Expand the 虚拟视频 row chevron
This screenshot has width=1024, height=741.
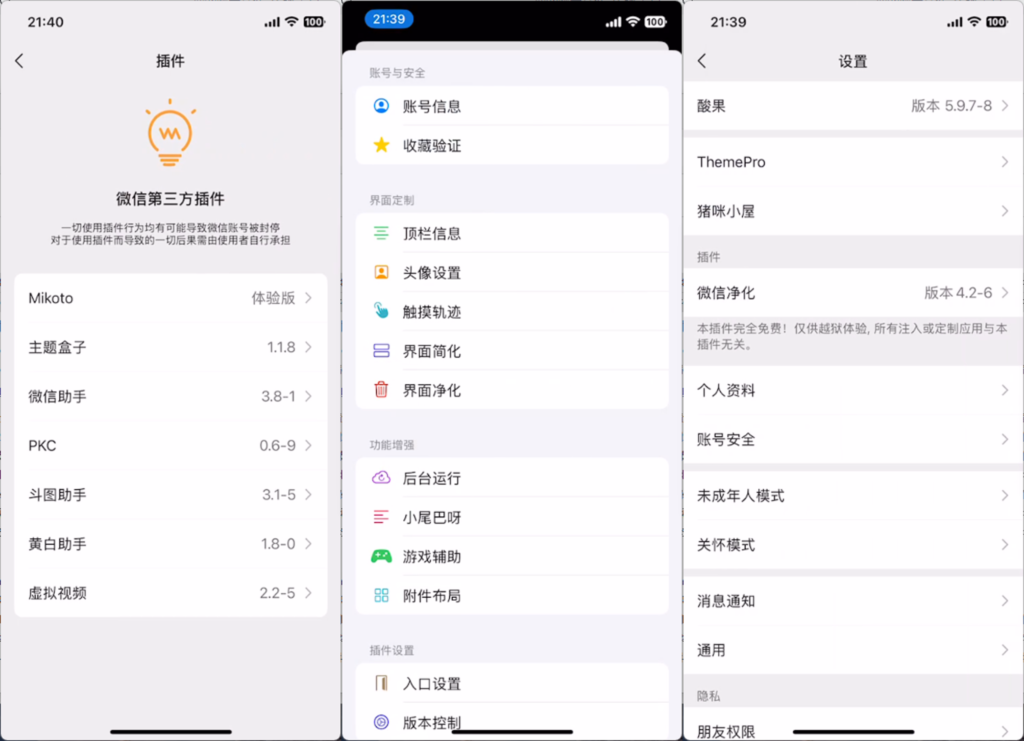click(x=309, y=593)
